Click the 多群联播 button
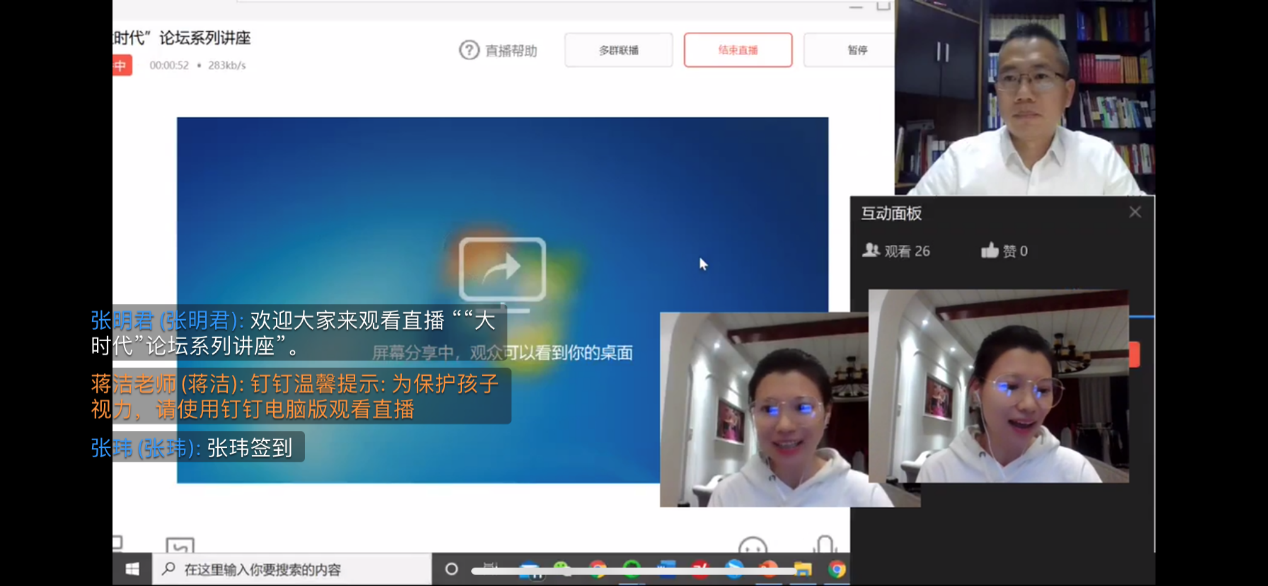Viewport: 1268px width, 586px height. click(x=618, y=50)
